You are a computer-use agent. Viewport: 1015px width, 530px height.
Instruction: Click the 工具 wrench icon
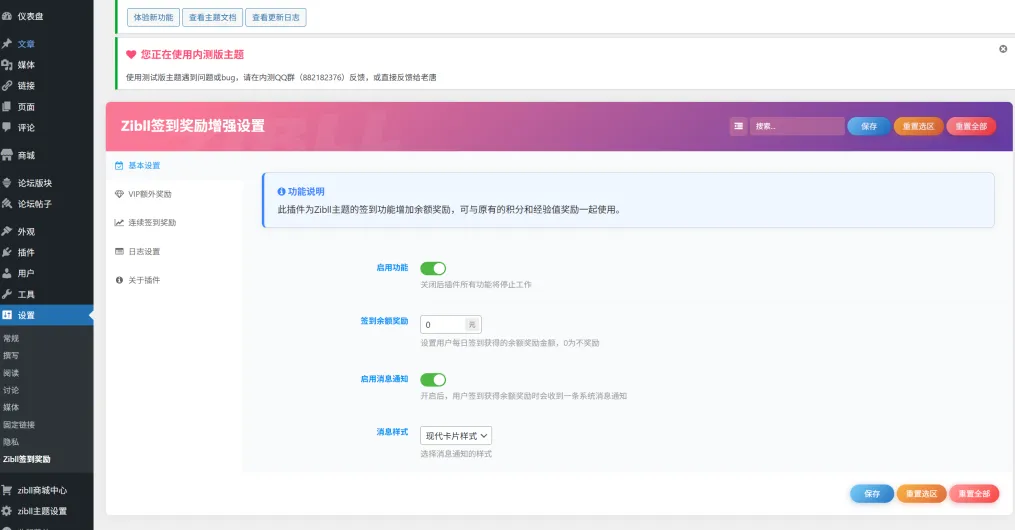click(x=7, y=294)
